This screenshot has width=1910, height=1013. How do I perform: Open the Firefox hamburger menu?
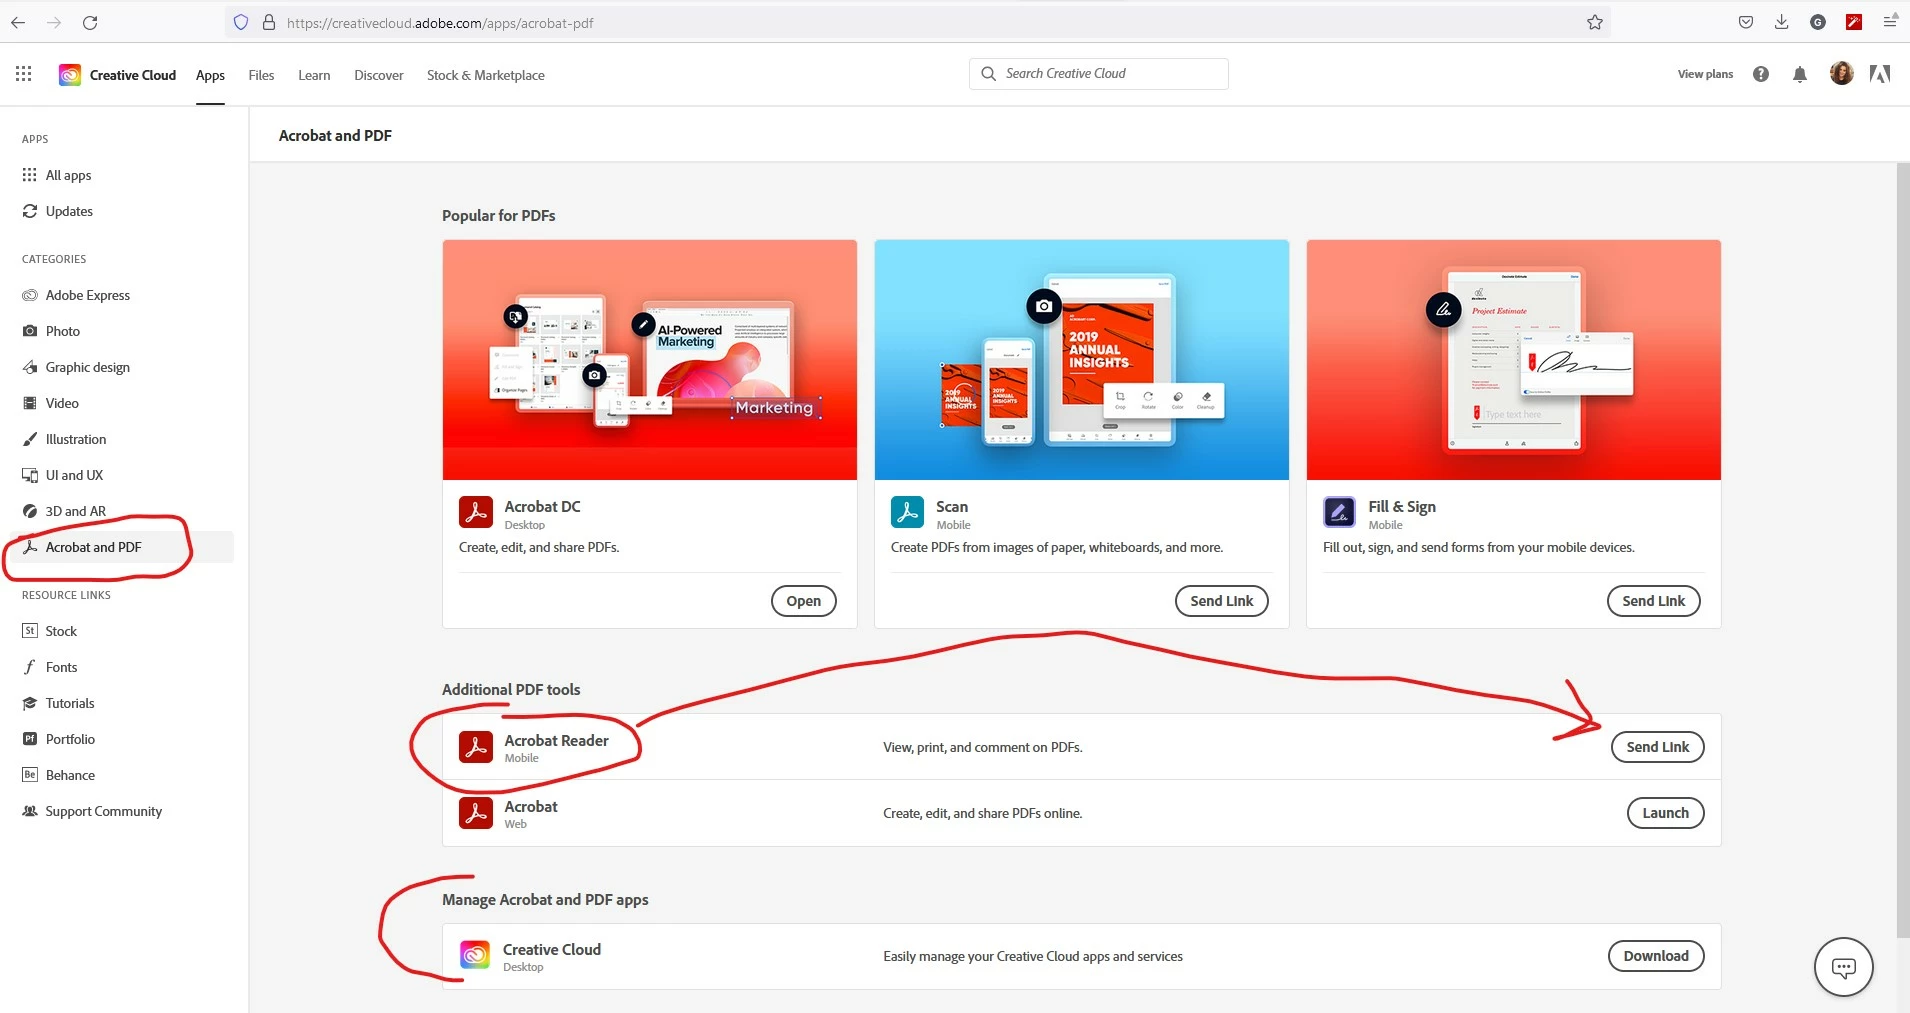tap(1890, 22)
